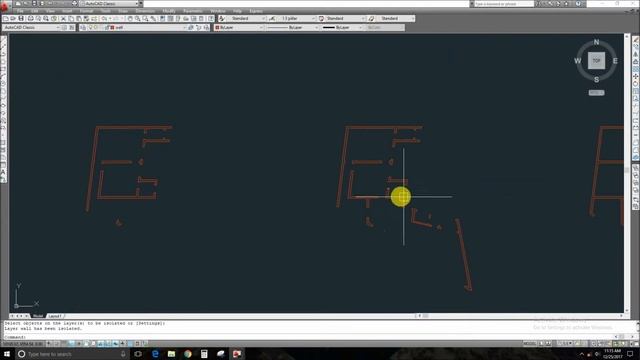
Task: Click the wall layer color swatch
Action: pos(112,27)
